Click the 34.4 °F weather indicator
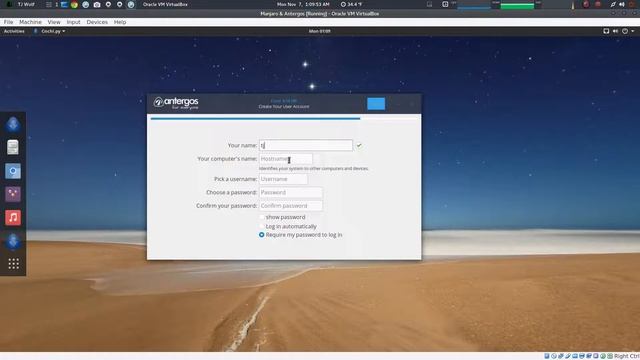Viewport: 640px width, 360px height. click(351, 4)
